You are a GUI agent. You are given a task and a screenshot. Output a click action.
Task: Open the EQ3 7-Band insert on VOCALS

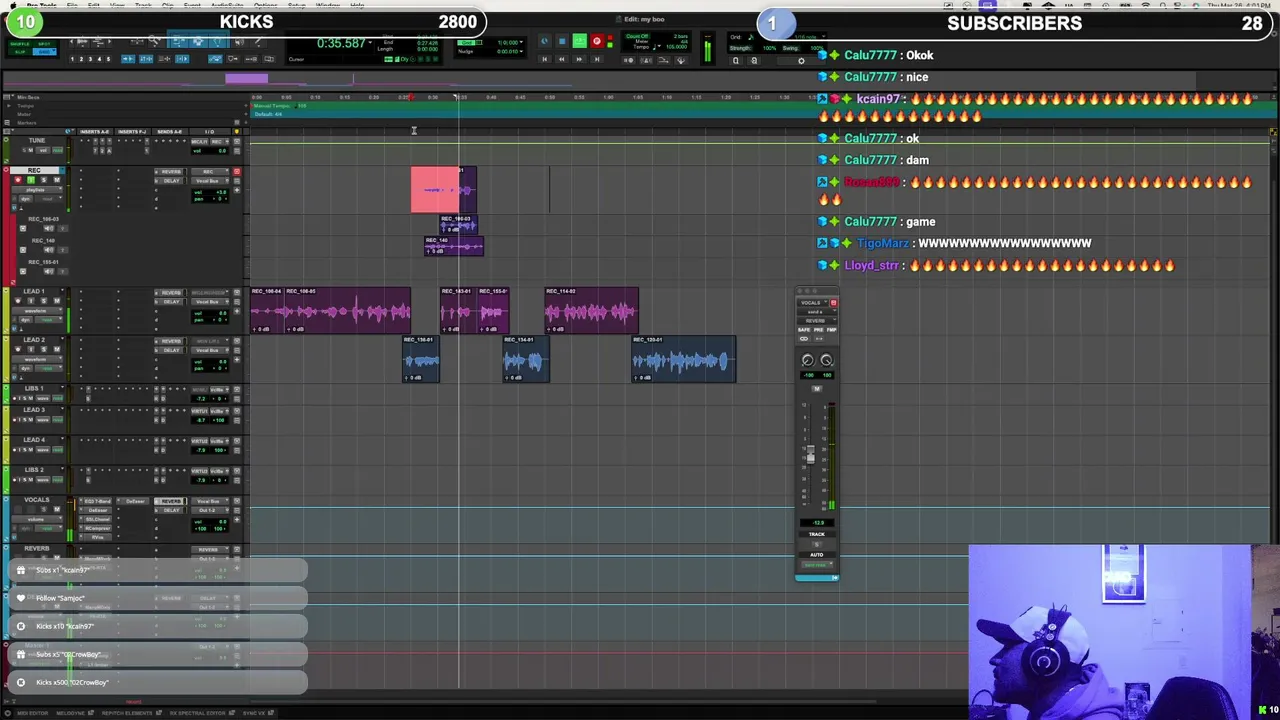coord(96,501)
